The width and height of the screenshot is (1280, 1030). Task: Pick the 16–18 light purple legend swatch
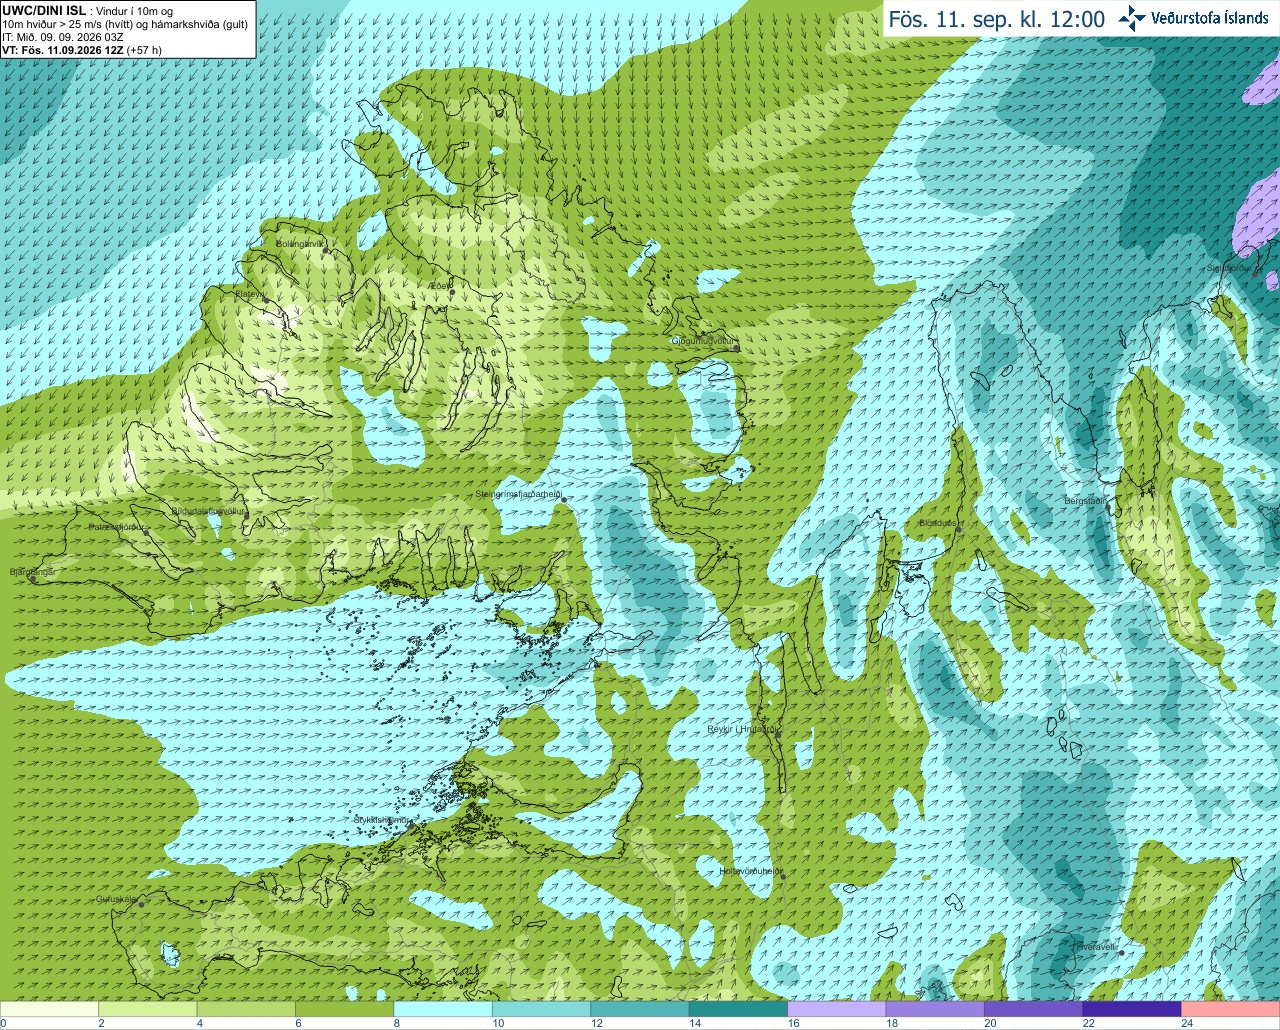coord(836,1009)
